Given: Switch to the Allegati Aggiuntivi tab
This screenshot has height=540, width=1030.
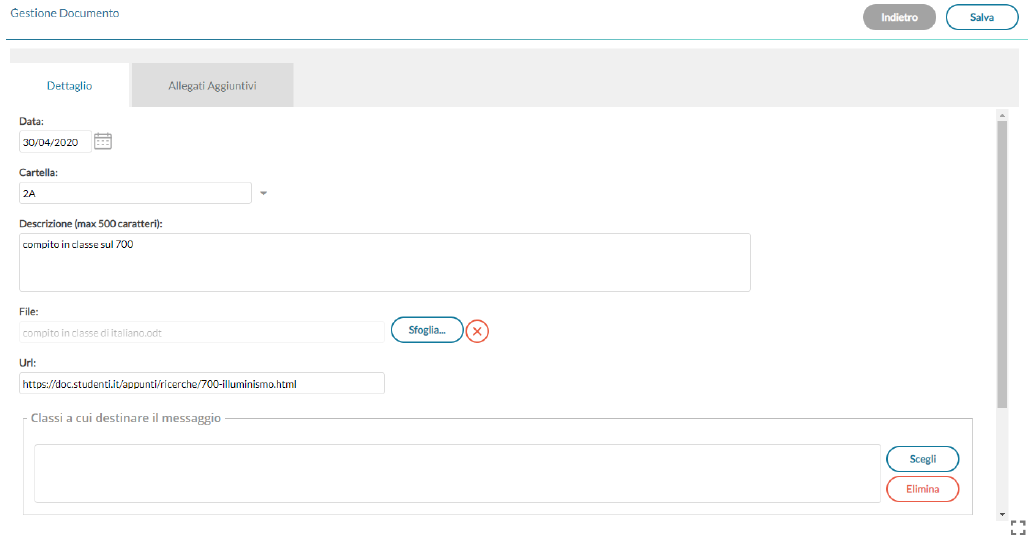Looking at the screenshot, I should [212, 85].
